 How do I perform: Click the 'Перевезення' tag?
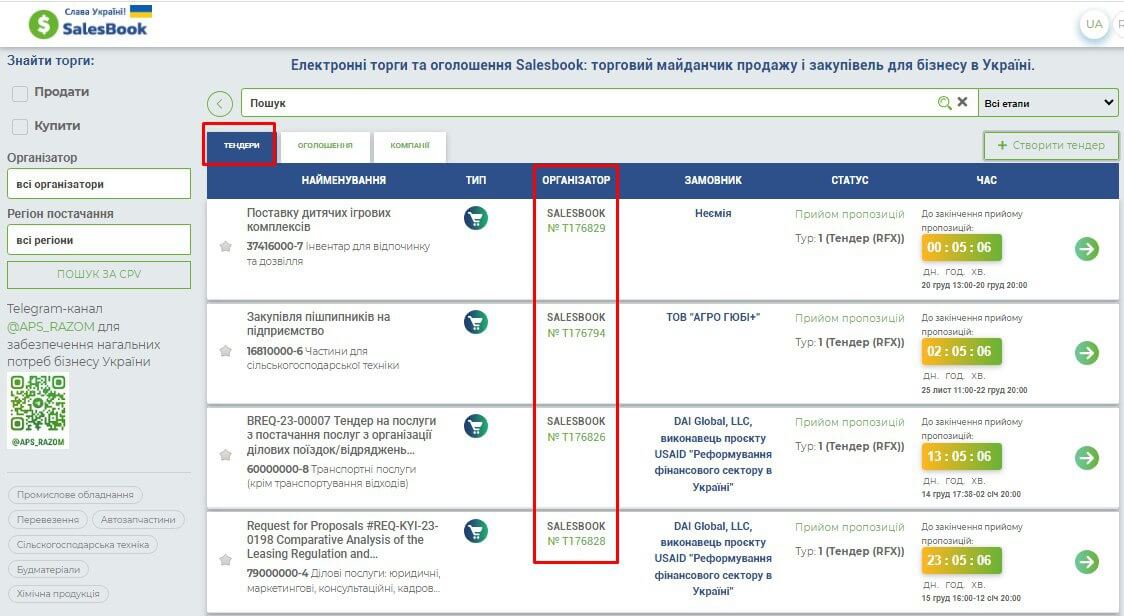tap(48, 520)
